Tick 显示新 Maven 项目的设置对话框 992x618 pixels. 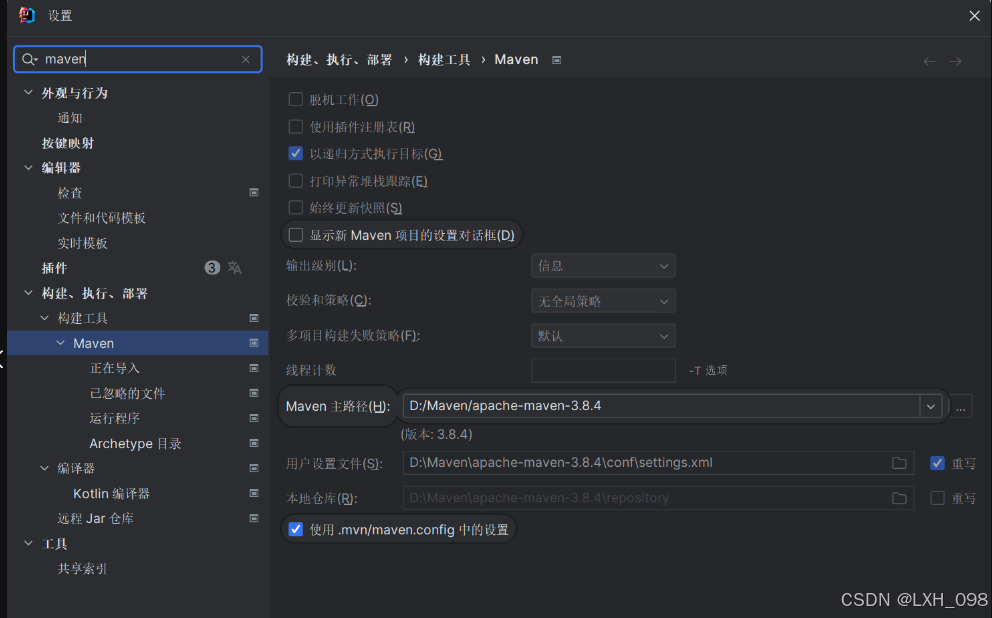pos(295,235)
